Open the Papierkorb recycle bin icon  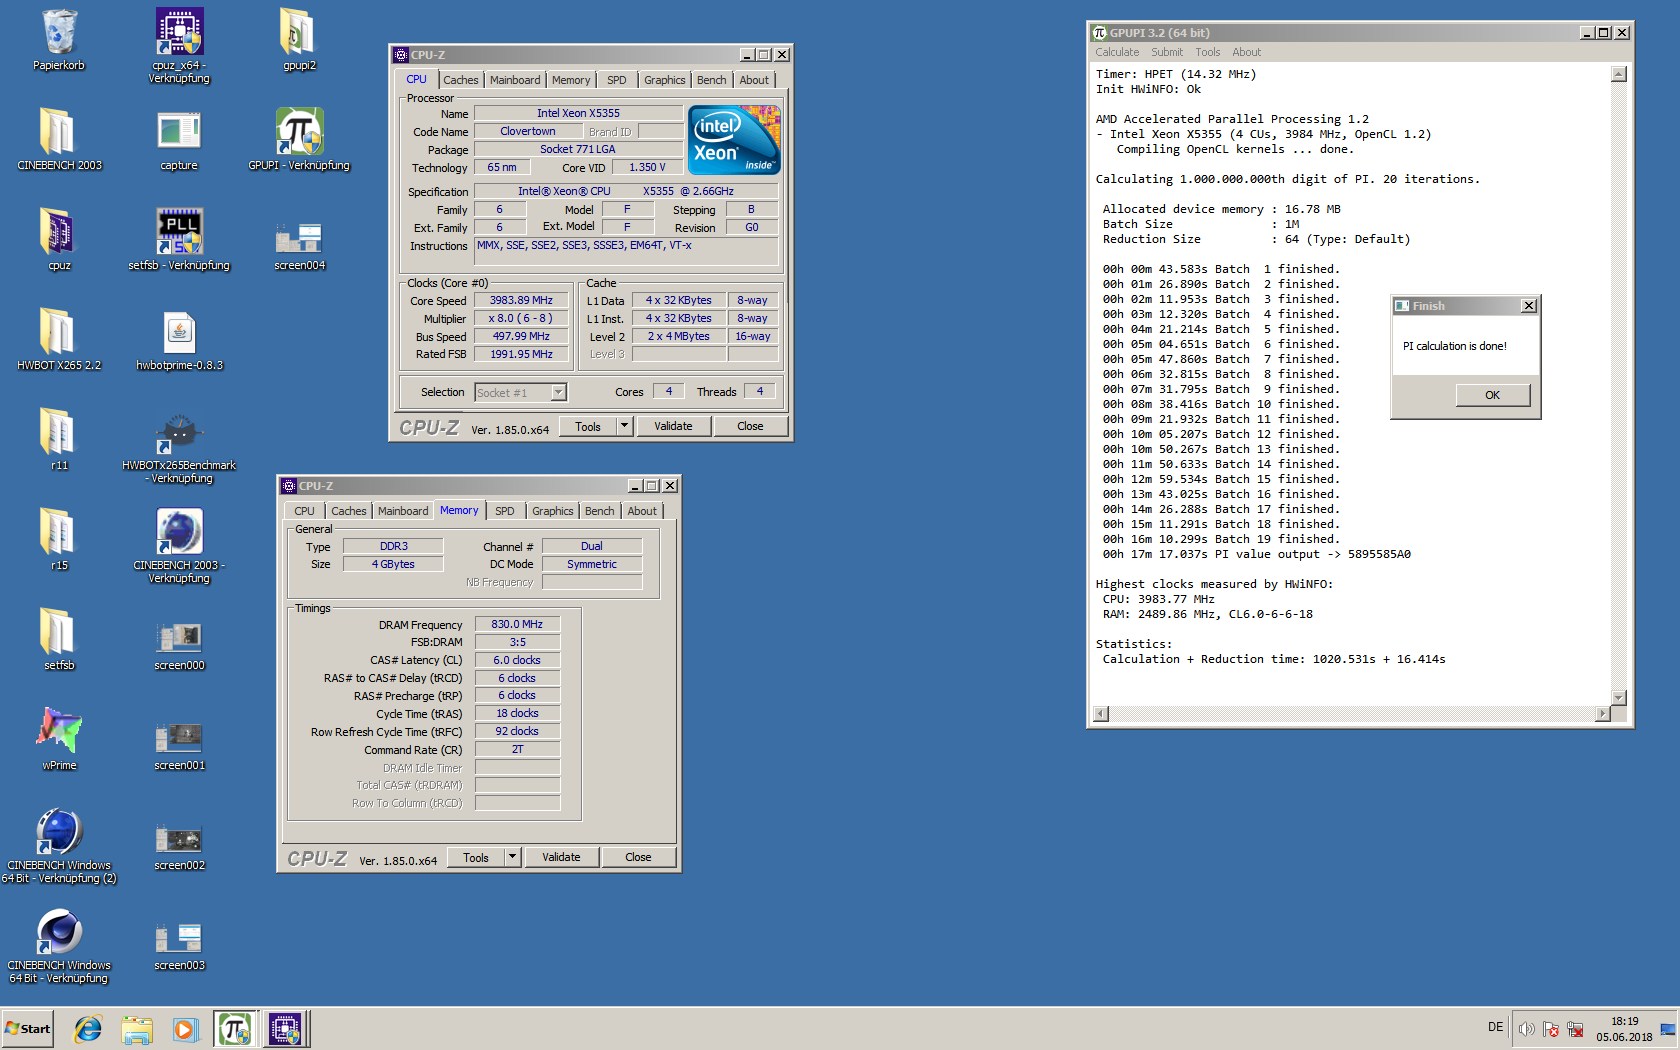tap(59, 32)
